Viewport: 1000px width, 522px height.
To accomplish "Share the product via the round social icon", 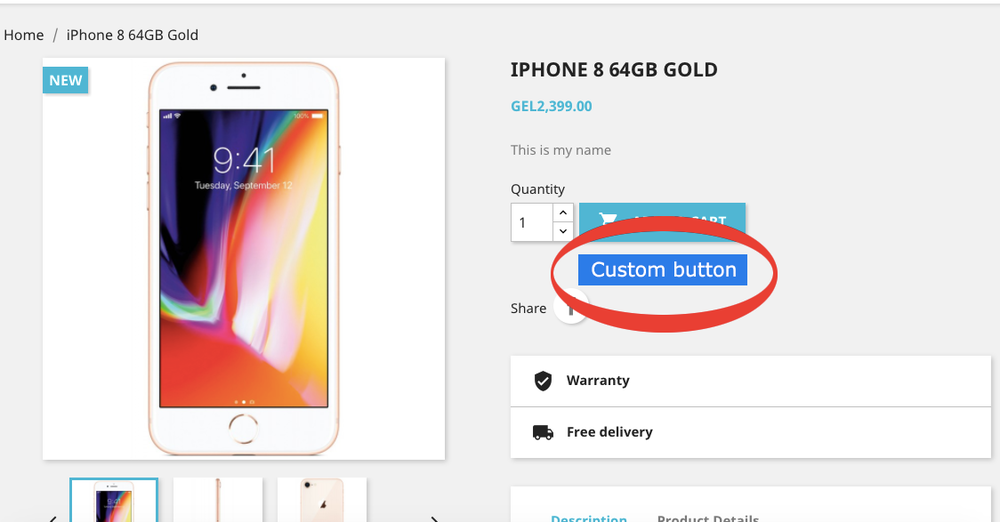I will click(x=570, y=309).
